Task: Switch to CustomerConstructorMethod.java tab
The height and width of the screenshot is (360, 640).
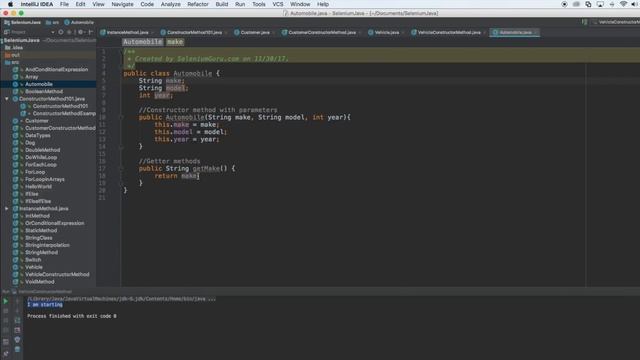Action: 322,32
